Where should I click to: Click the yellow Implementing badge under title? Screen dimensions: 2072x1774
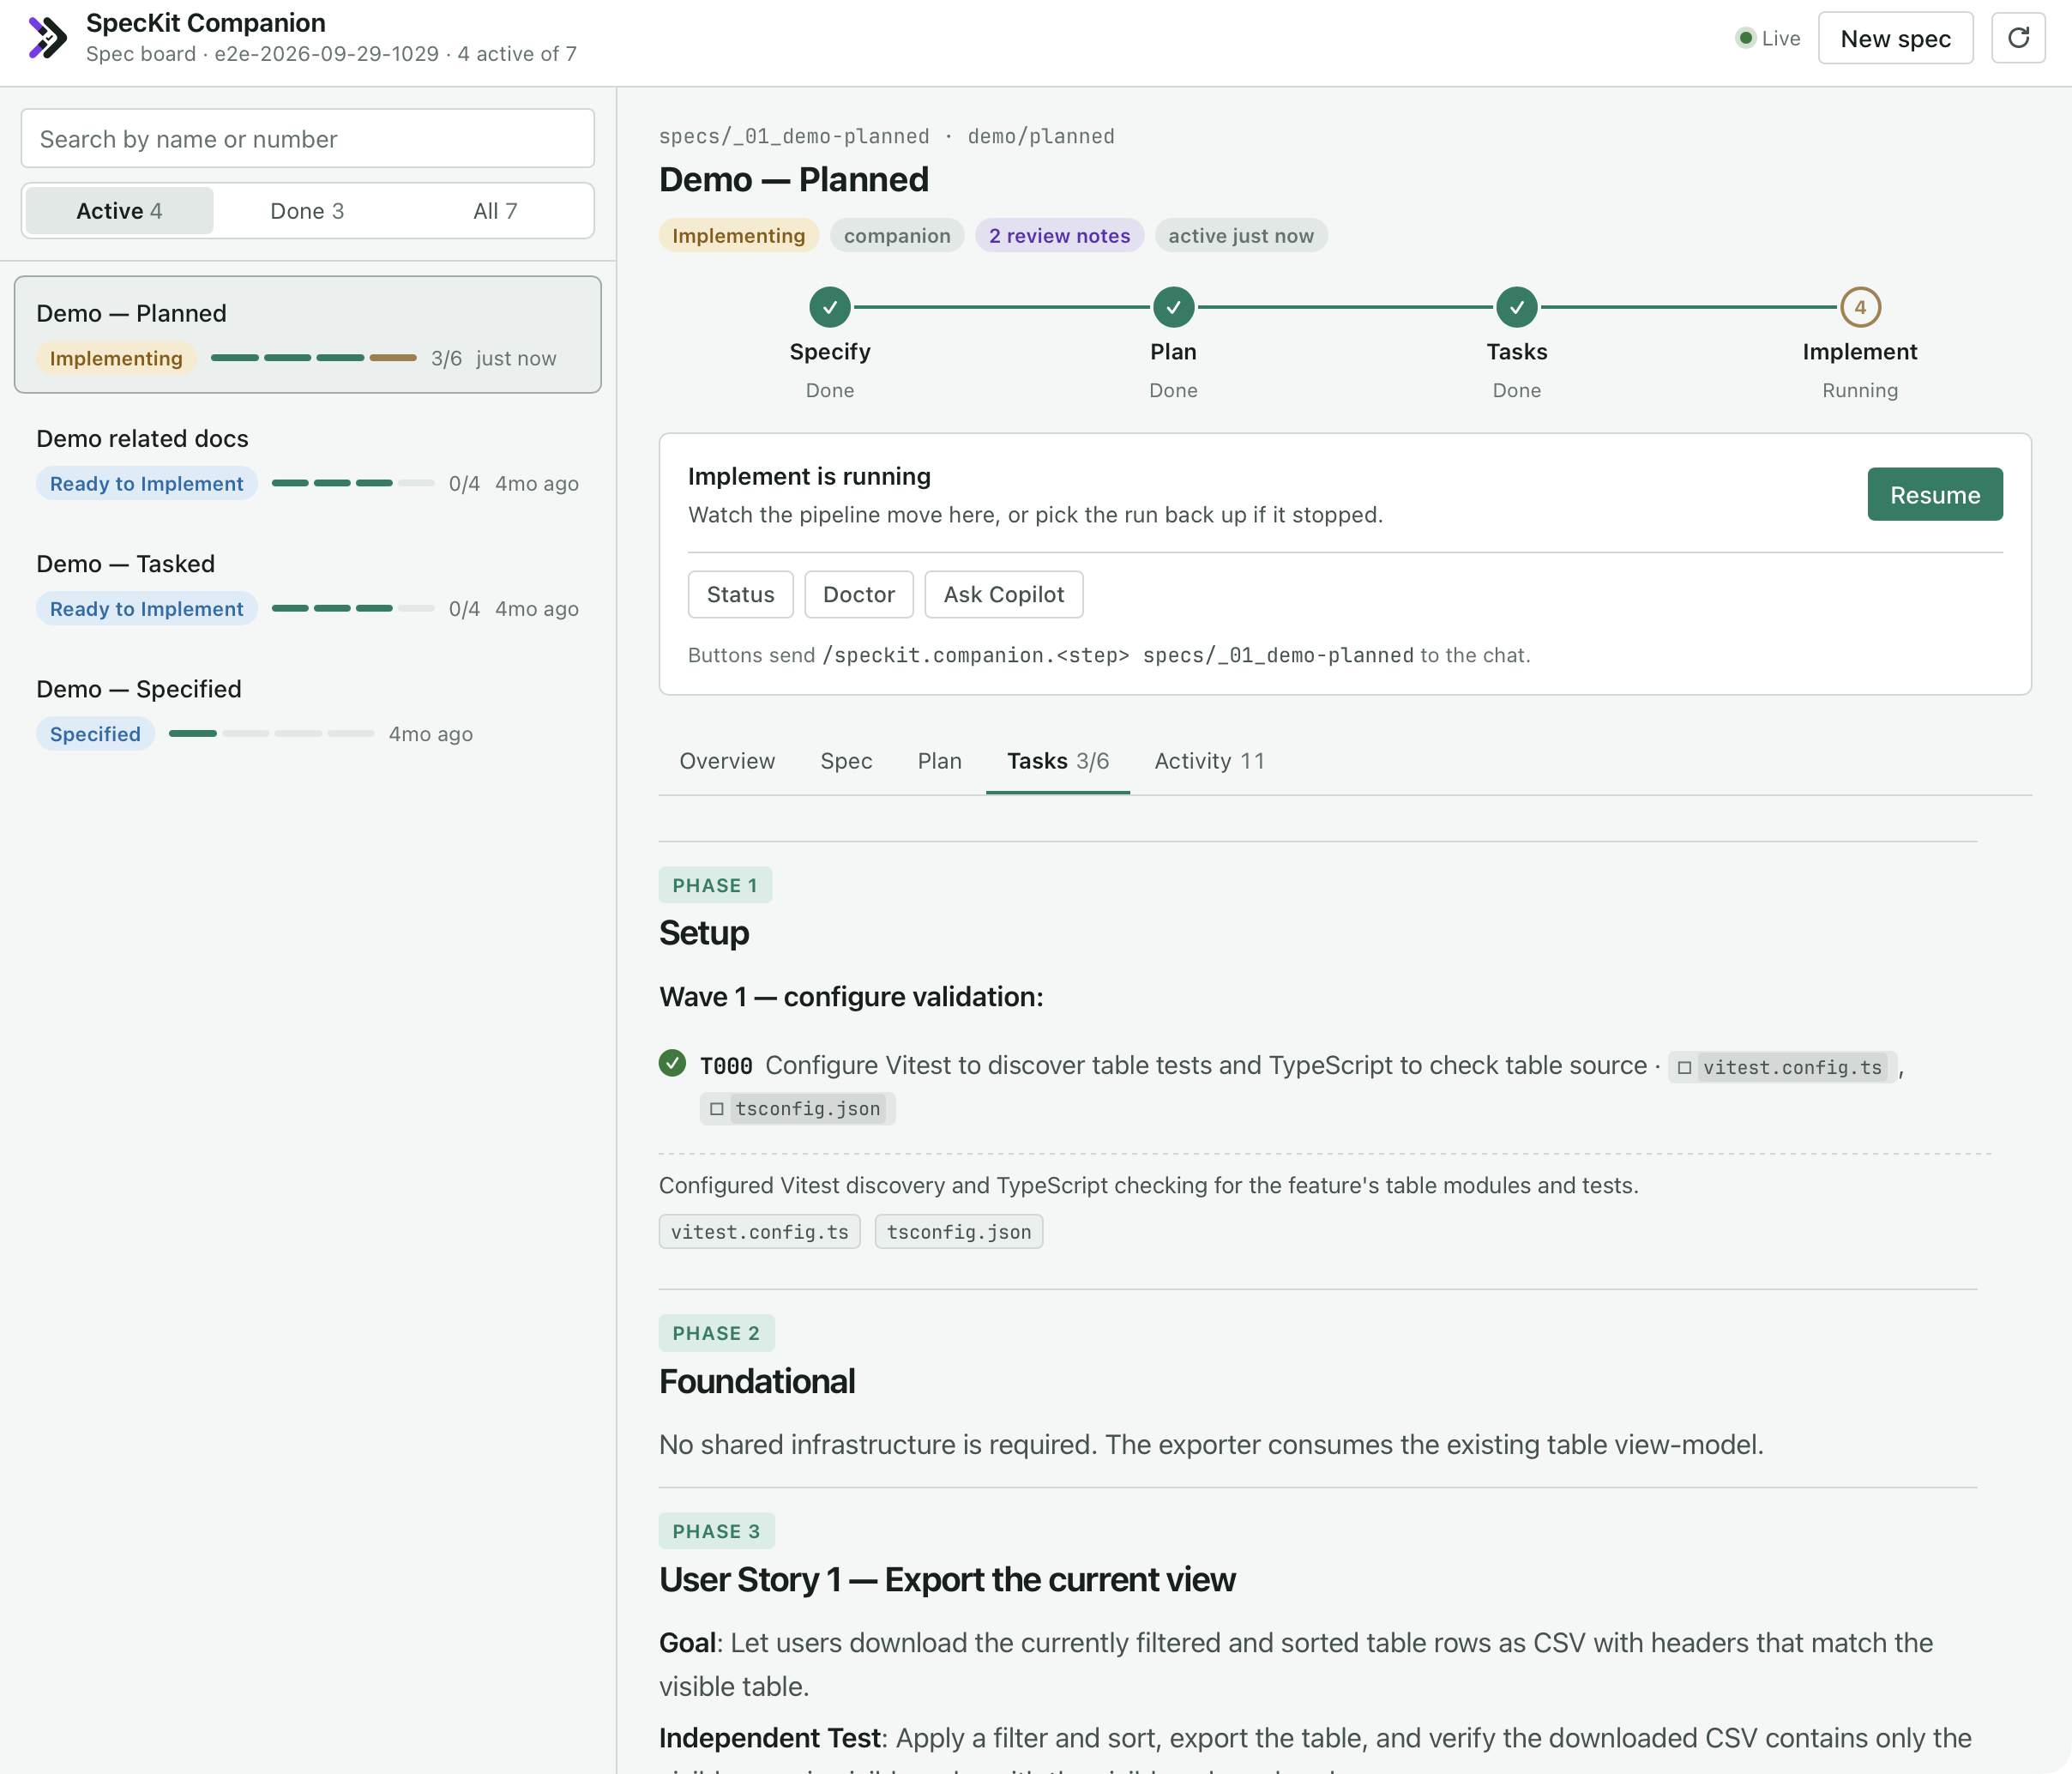[738, 236]
